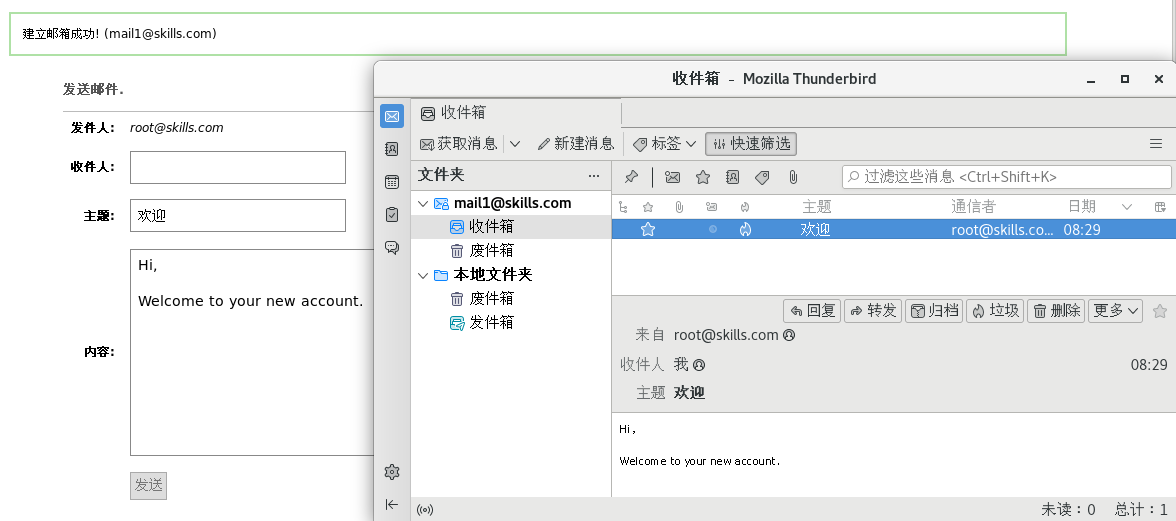Image resolution: width=1176 pixels, height=521 pixels.
Task: Sort messages by 日期 column
Action: 1082,207
